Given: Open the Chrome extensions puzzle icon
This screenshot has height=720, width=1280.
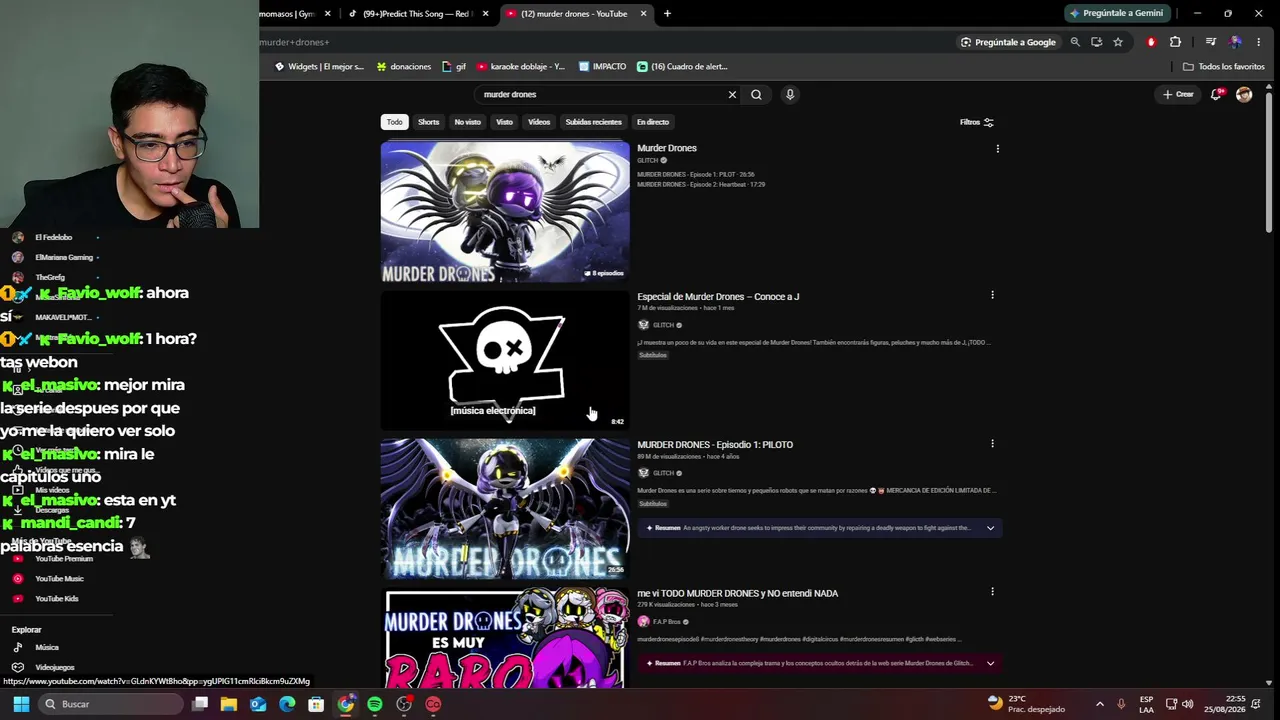Looking at the screenshot, I should tap(1175, 42).
